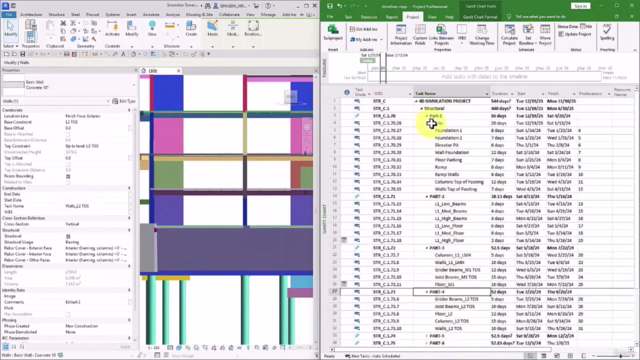640x360 pixels.
Task: Open the Resource tab in MS Project
Action: coord(369,17)
